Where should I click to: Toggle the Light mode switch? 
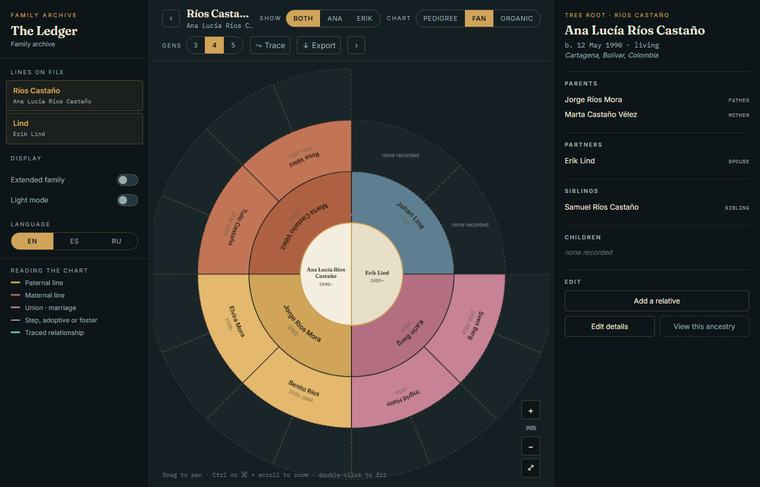pos(127,200)
